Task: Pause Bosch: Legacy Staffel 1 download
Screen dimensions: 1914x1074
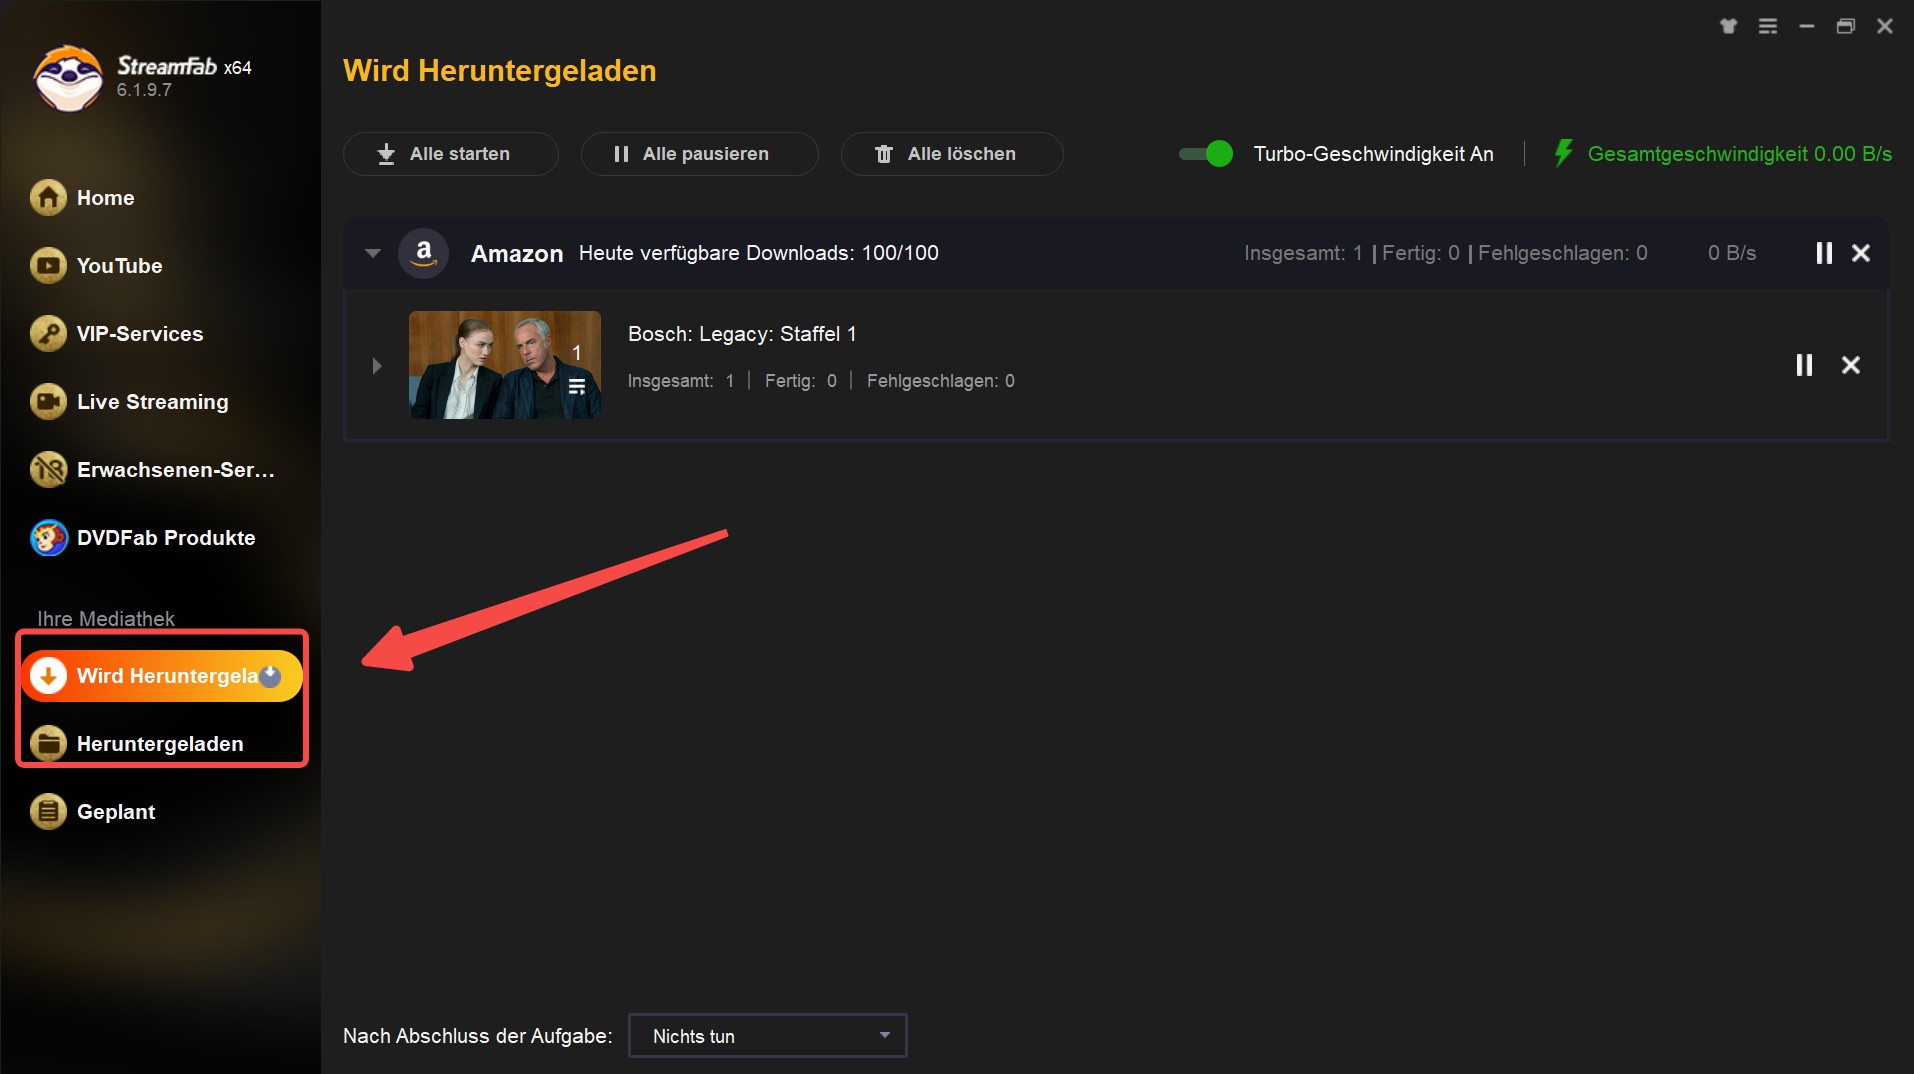Action: pos(1804,365)
